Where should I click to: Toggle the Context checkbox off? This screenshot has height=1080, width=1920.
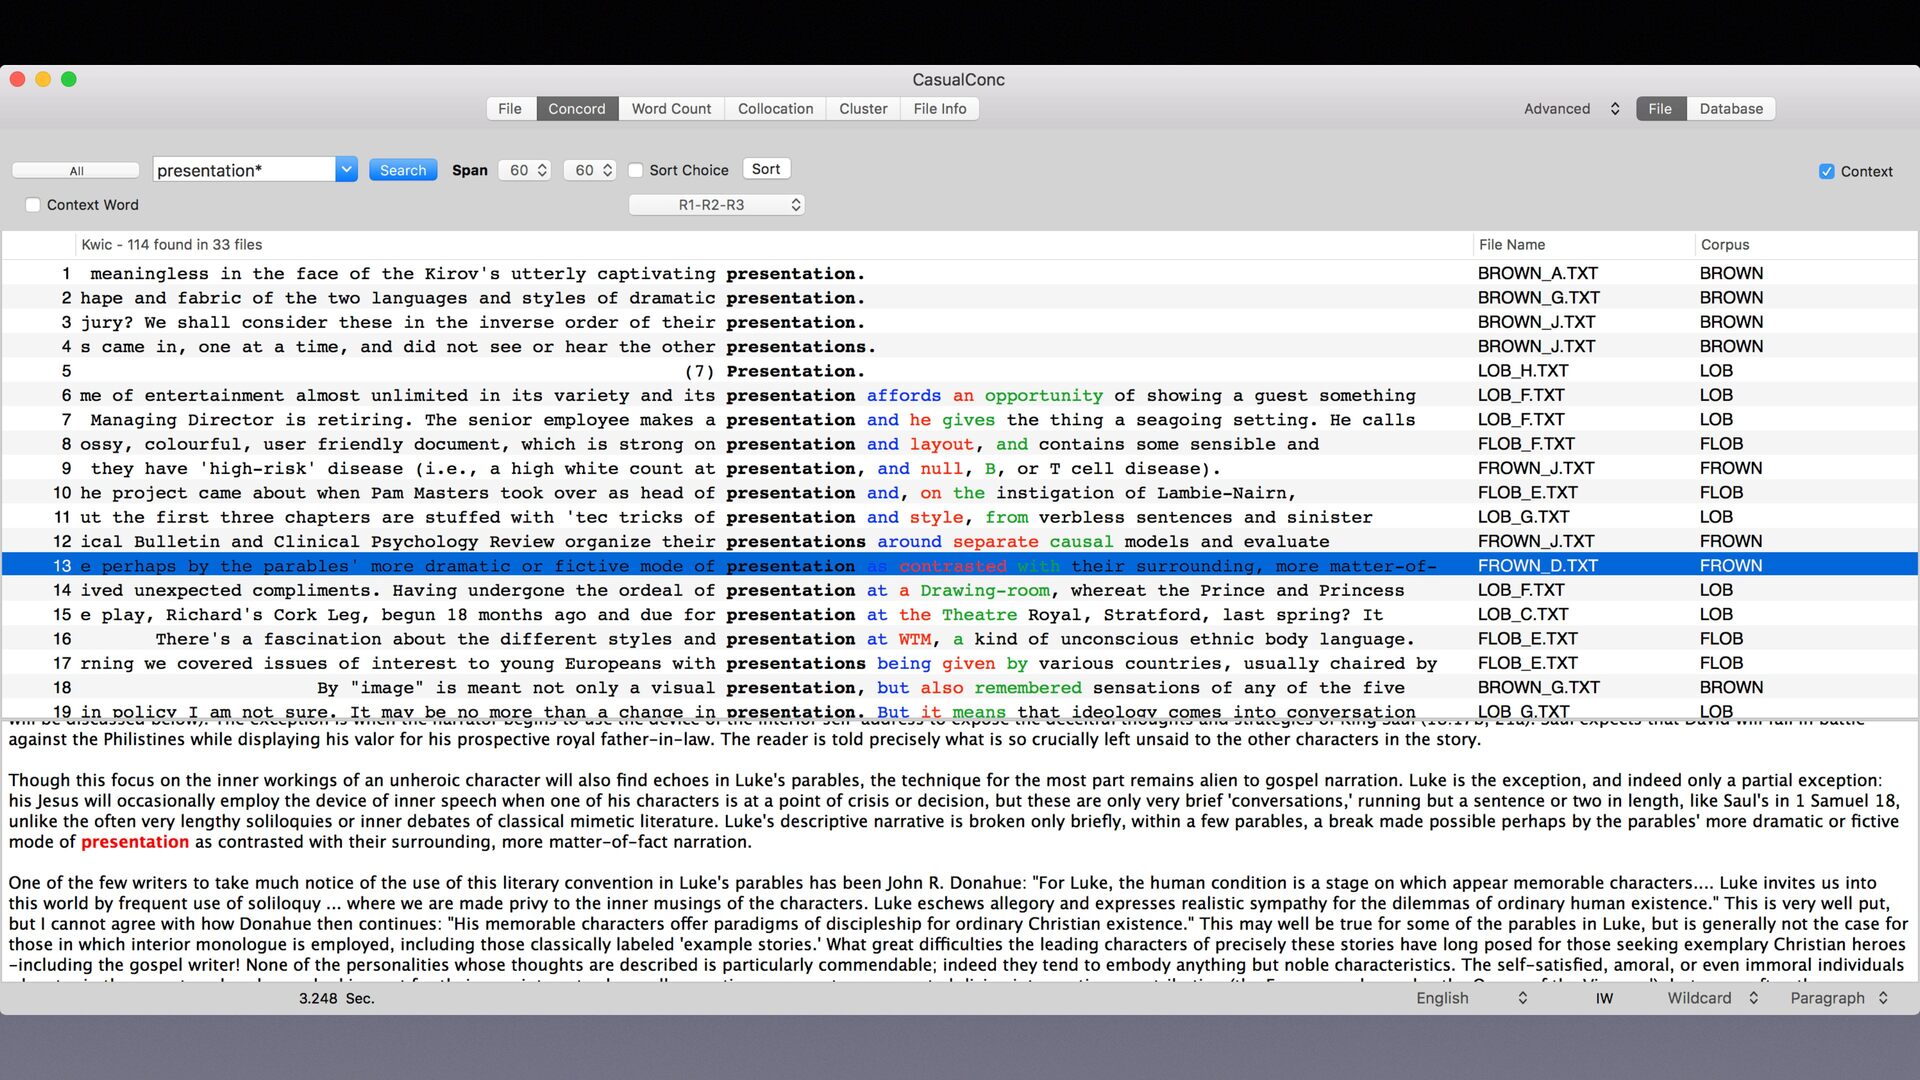1827,171
